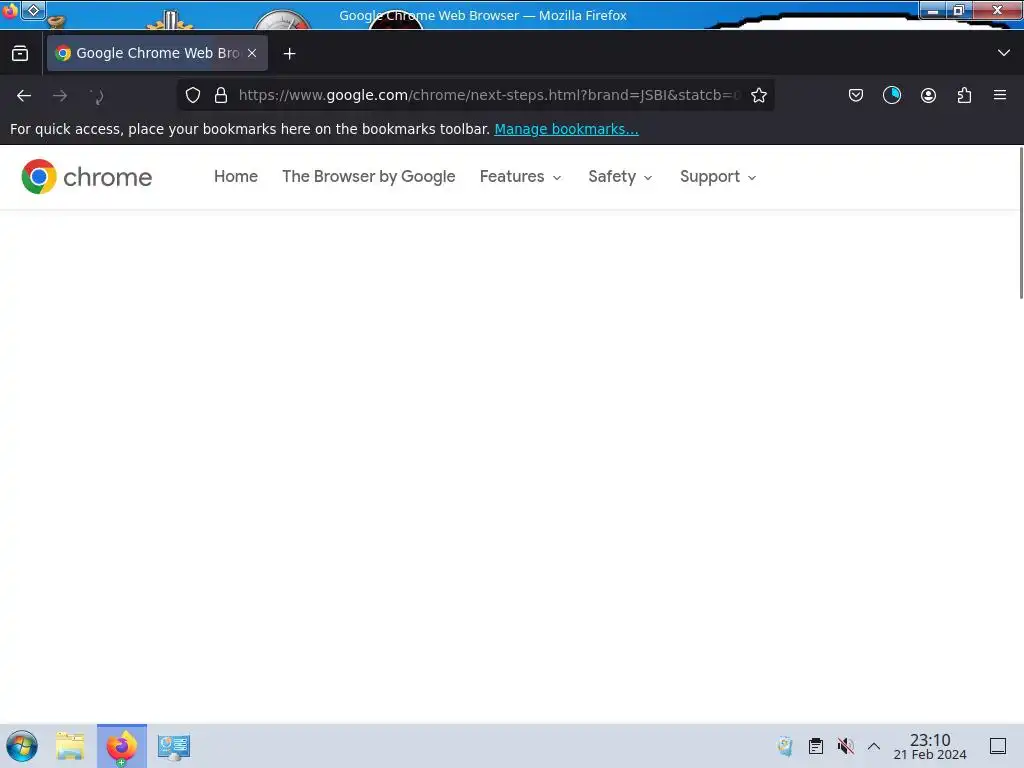
Task: Select the Google Chrome Web Browser tab
Action: [157, 53]
